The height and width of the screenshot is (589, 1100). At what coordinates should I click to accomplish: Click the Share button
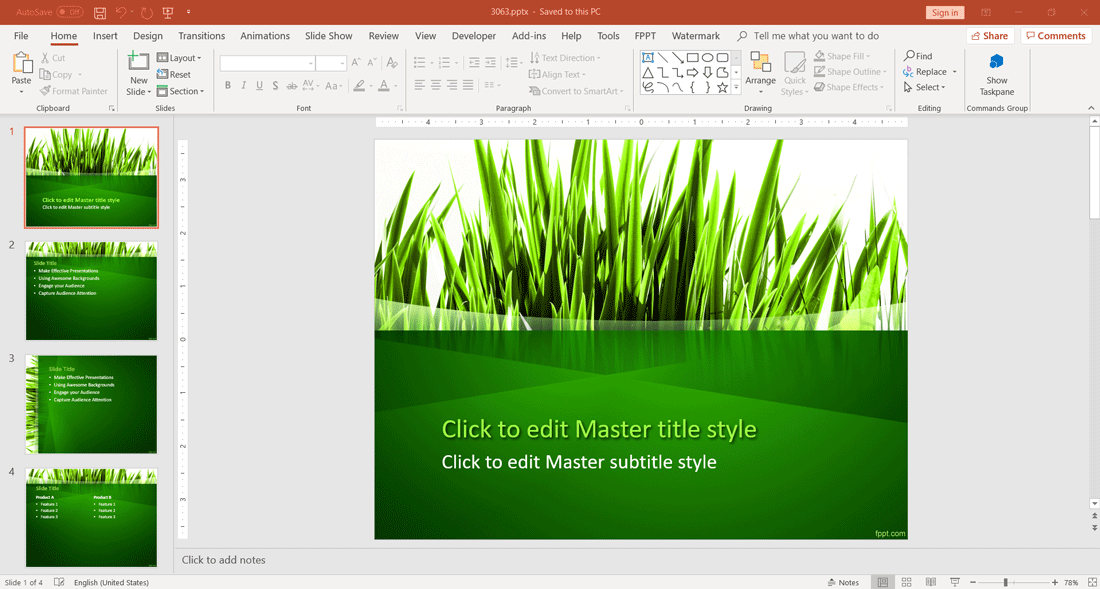point(989,36)
